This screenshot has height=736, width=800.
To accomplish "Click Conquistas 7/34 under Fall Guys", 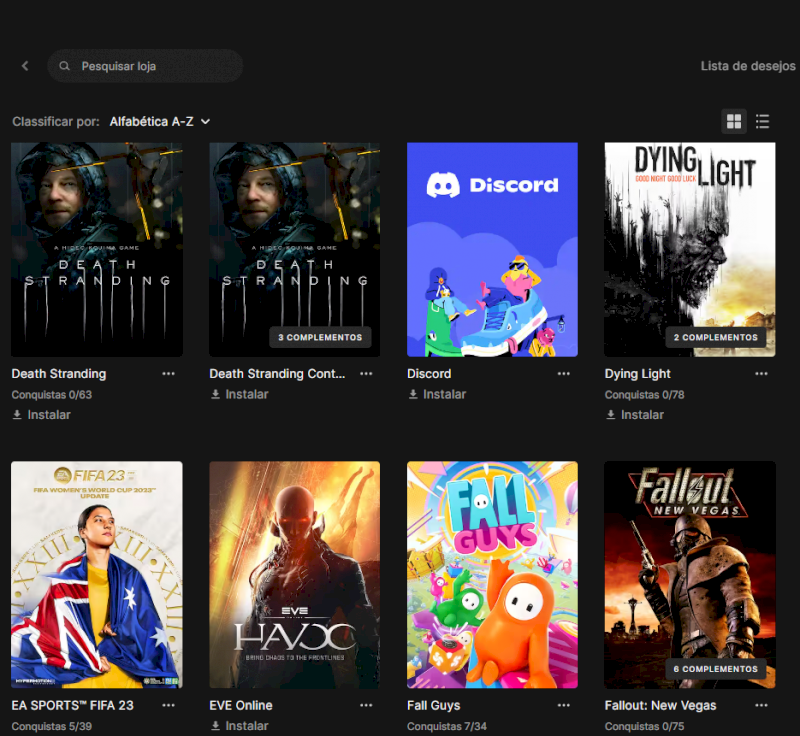I will pos(447,726).
